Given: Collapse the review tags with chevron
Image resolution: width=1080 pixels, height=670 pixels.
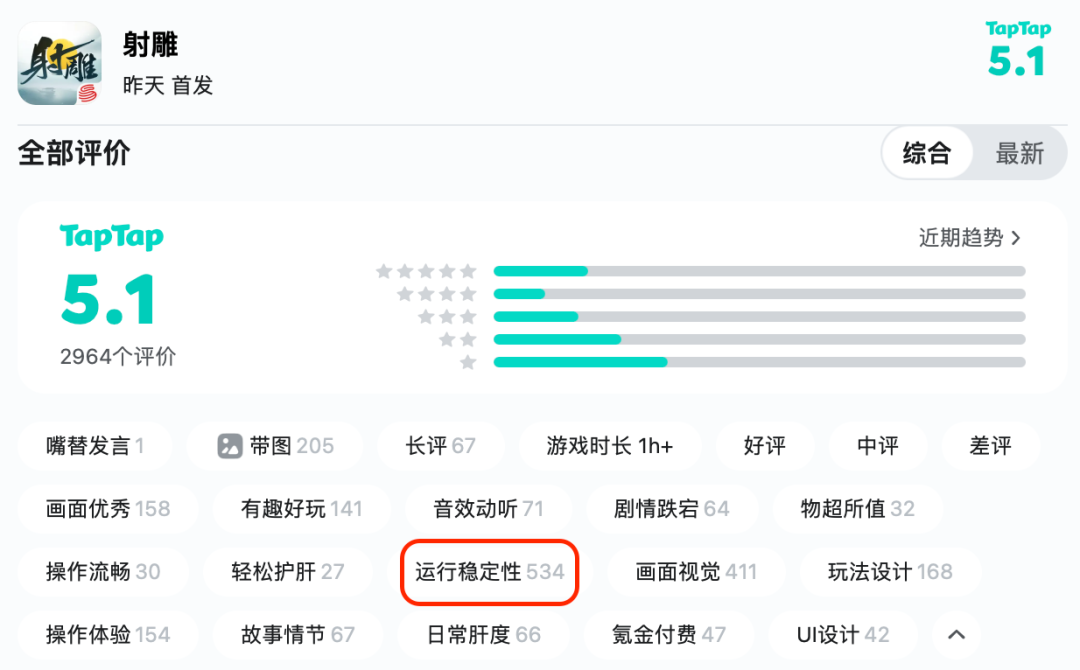Looking at the screenshot, I should coord(956,634).
